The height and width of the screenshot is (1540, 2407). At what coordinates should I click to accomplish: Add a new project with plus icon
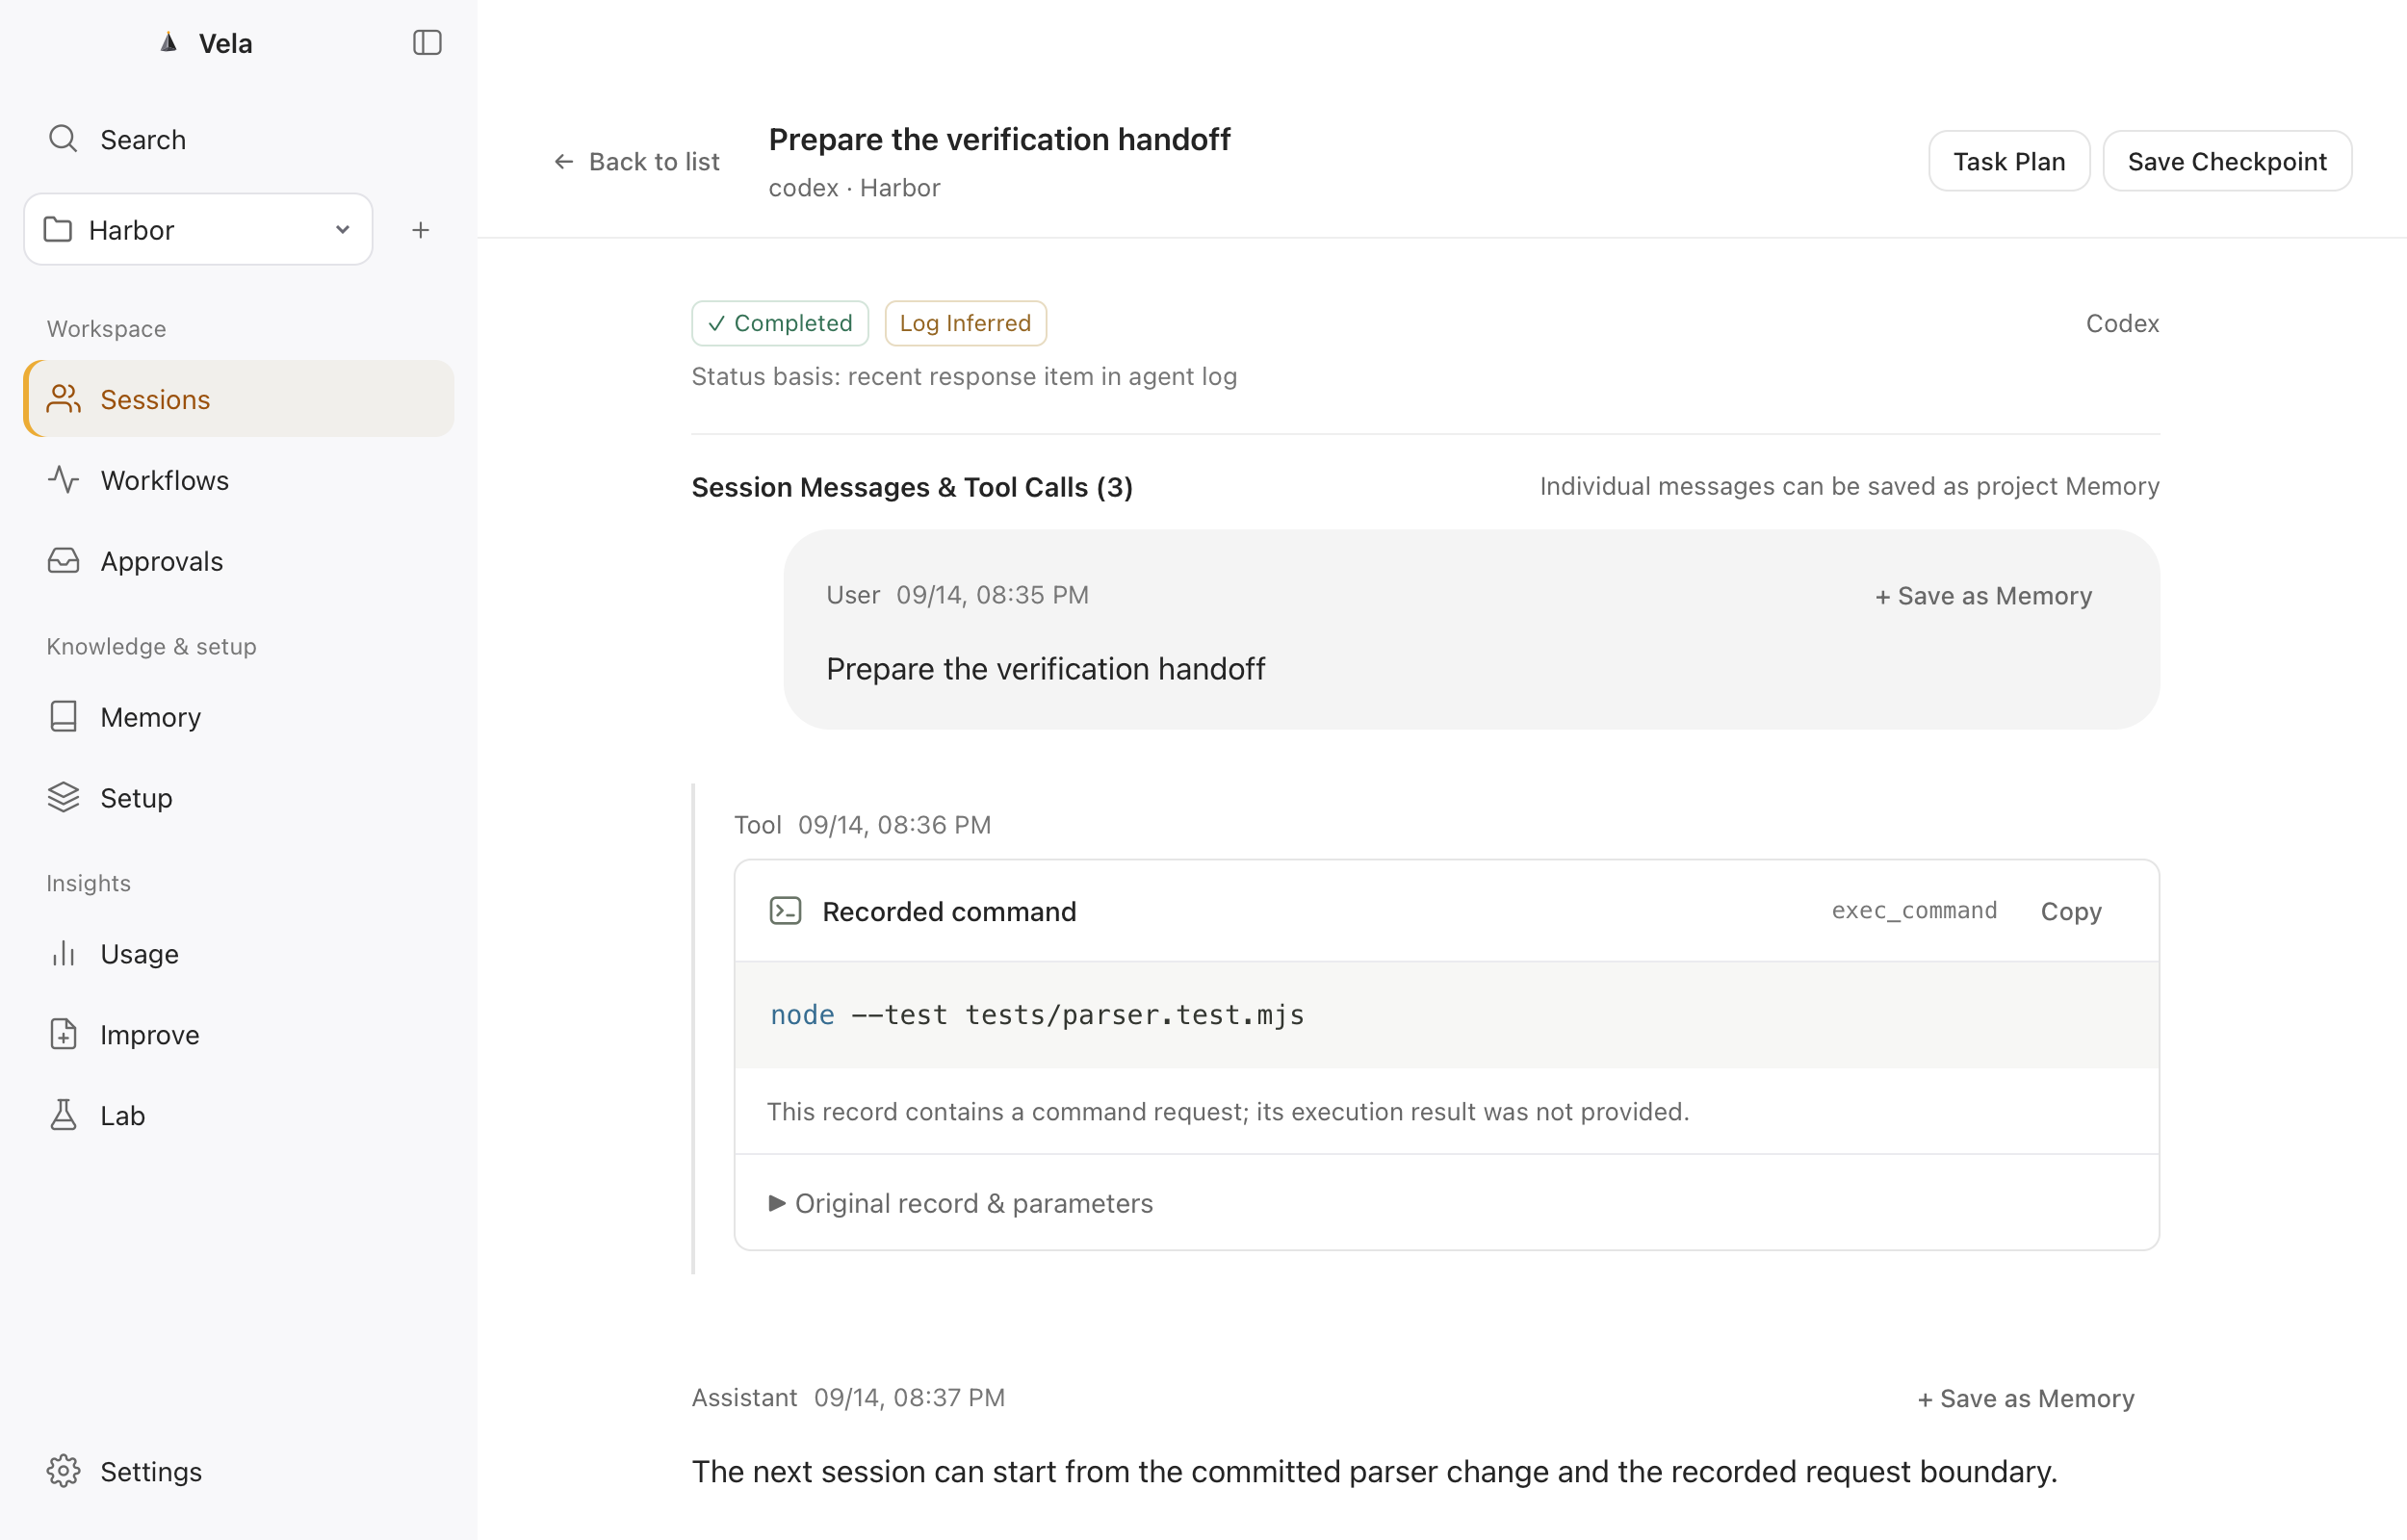421,230
